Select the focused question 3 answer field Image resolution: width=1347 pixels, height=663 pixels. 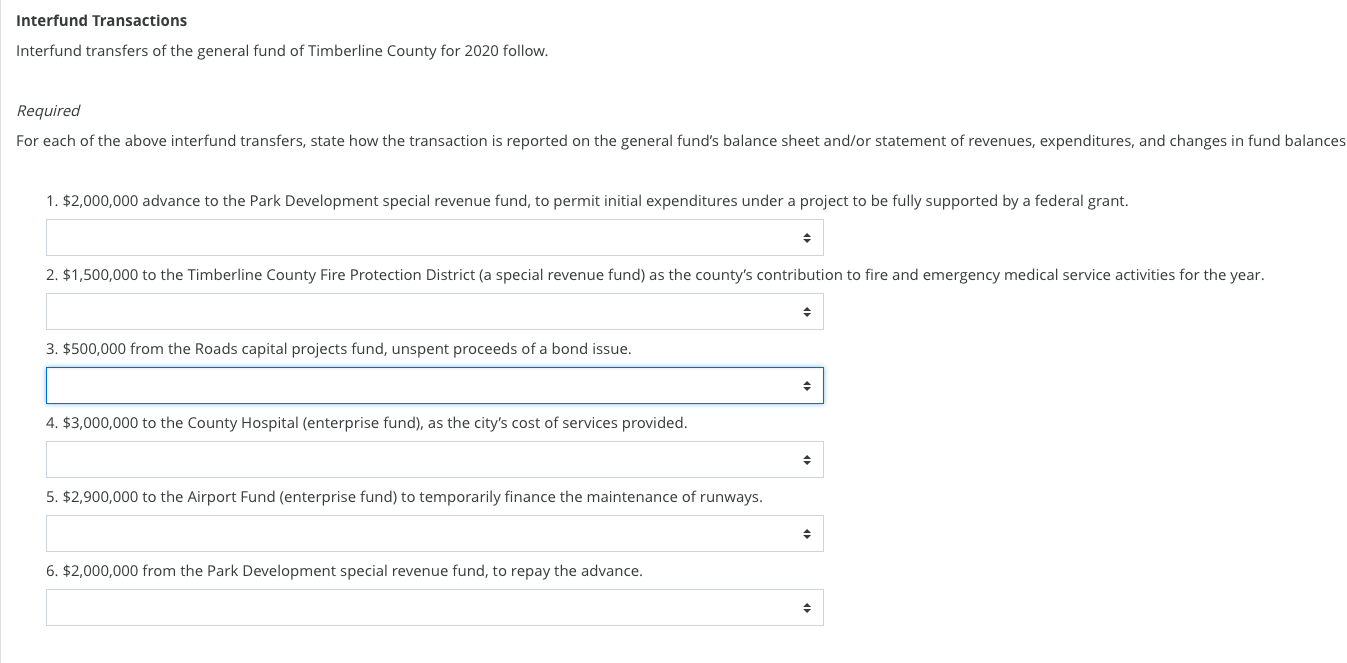pyautogui.click(x=400, y=385)
